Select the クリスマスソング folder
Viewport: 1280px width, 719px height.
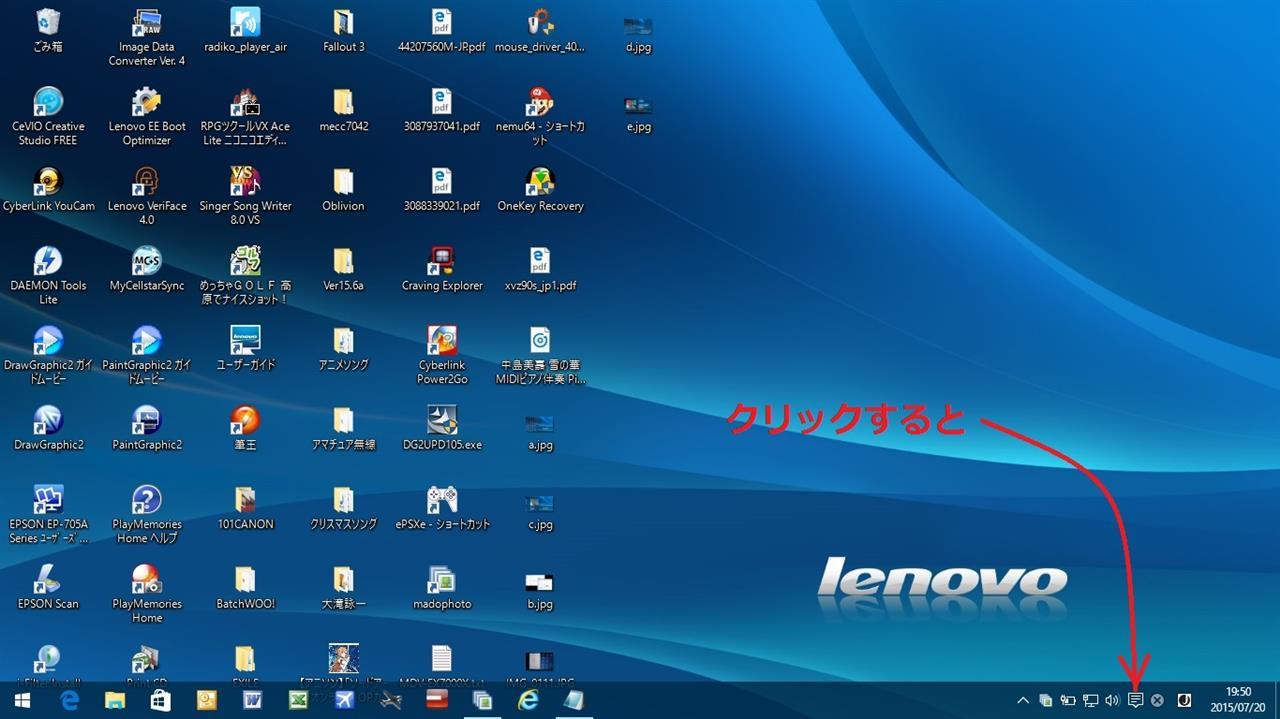pos(343,507)
